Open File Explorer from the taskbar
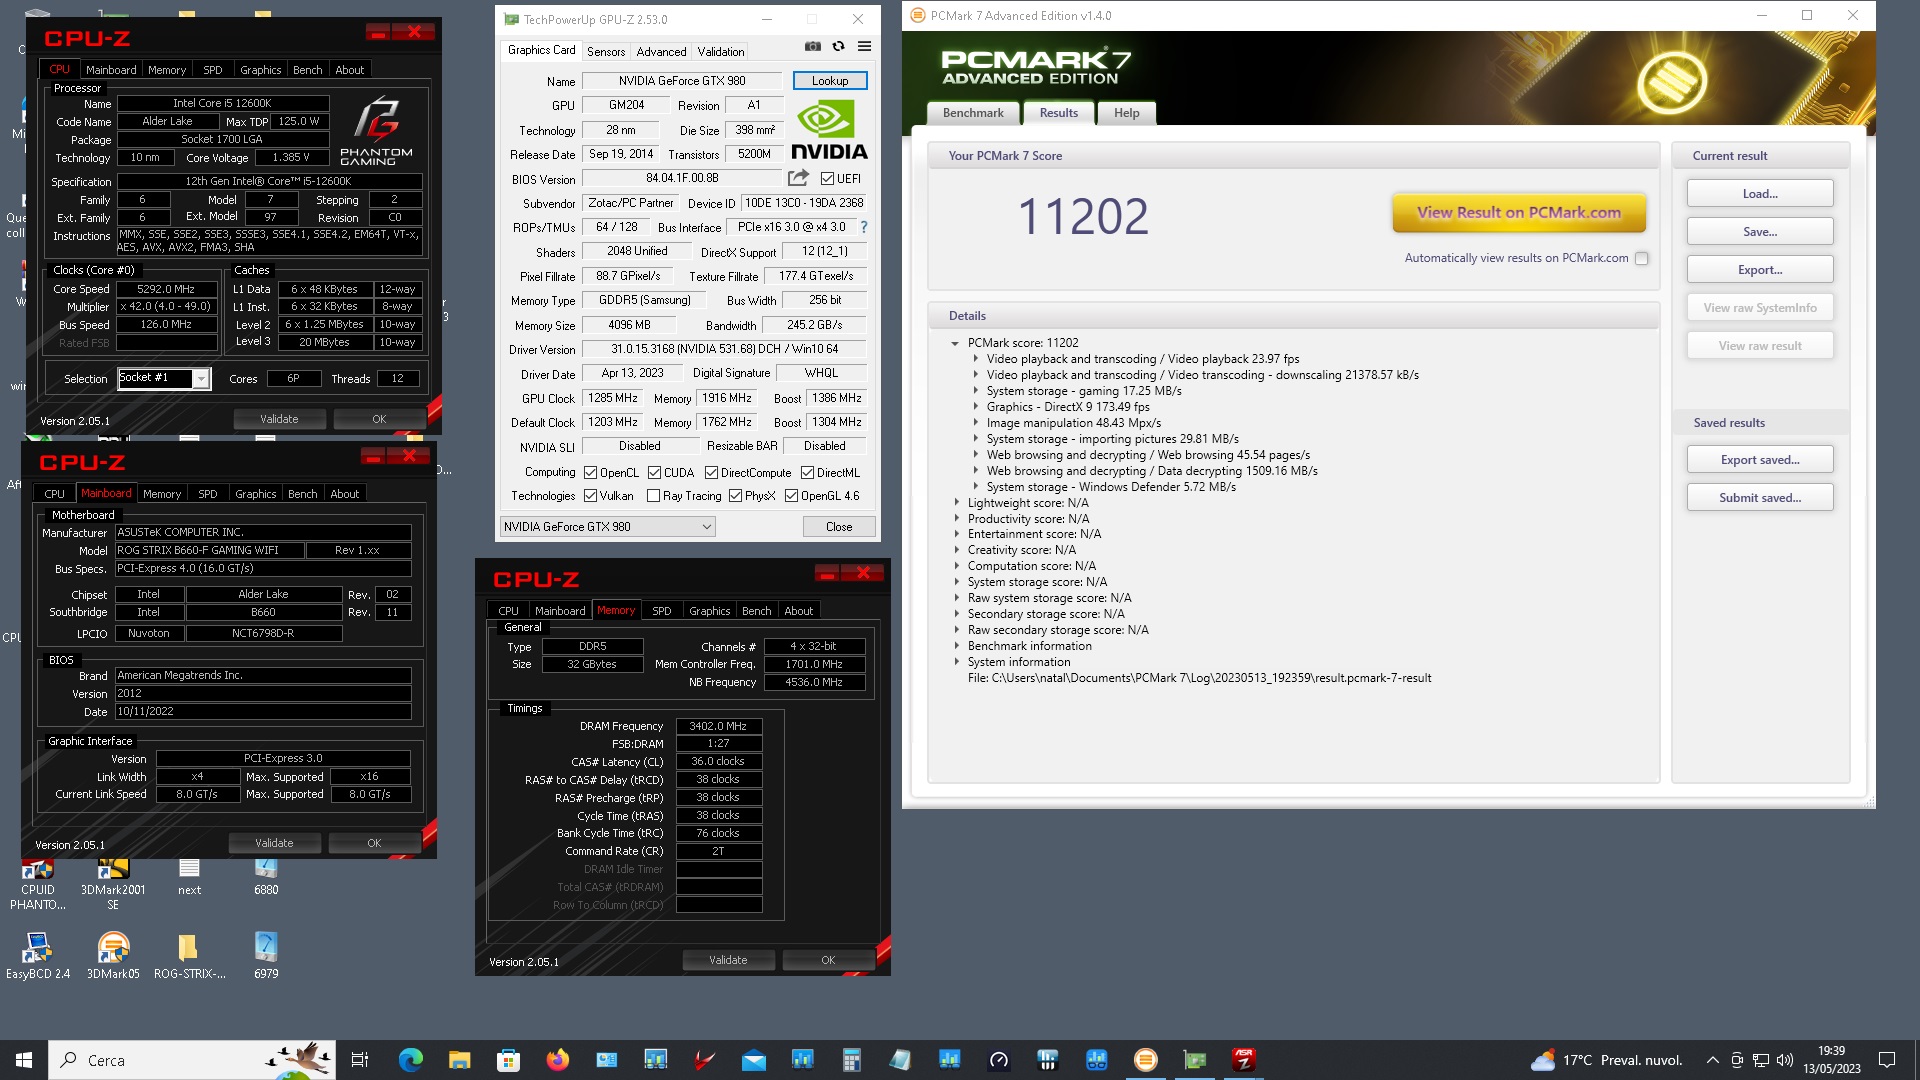Viewport: 1920px width, 1080px height. tap(459, 1060)
